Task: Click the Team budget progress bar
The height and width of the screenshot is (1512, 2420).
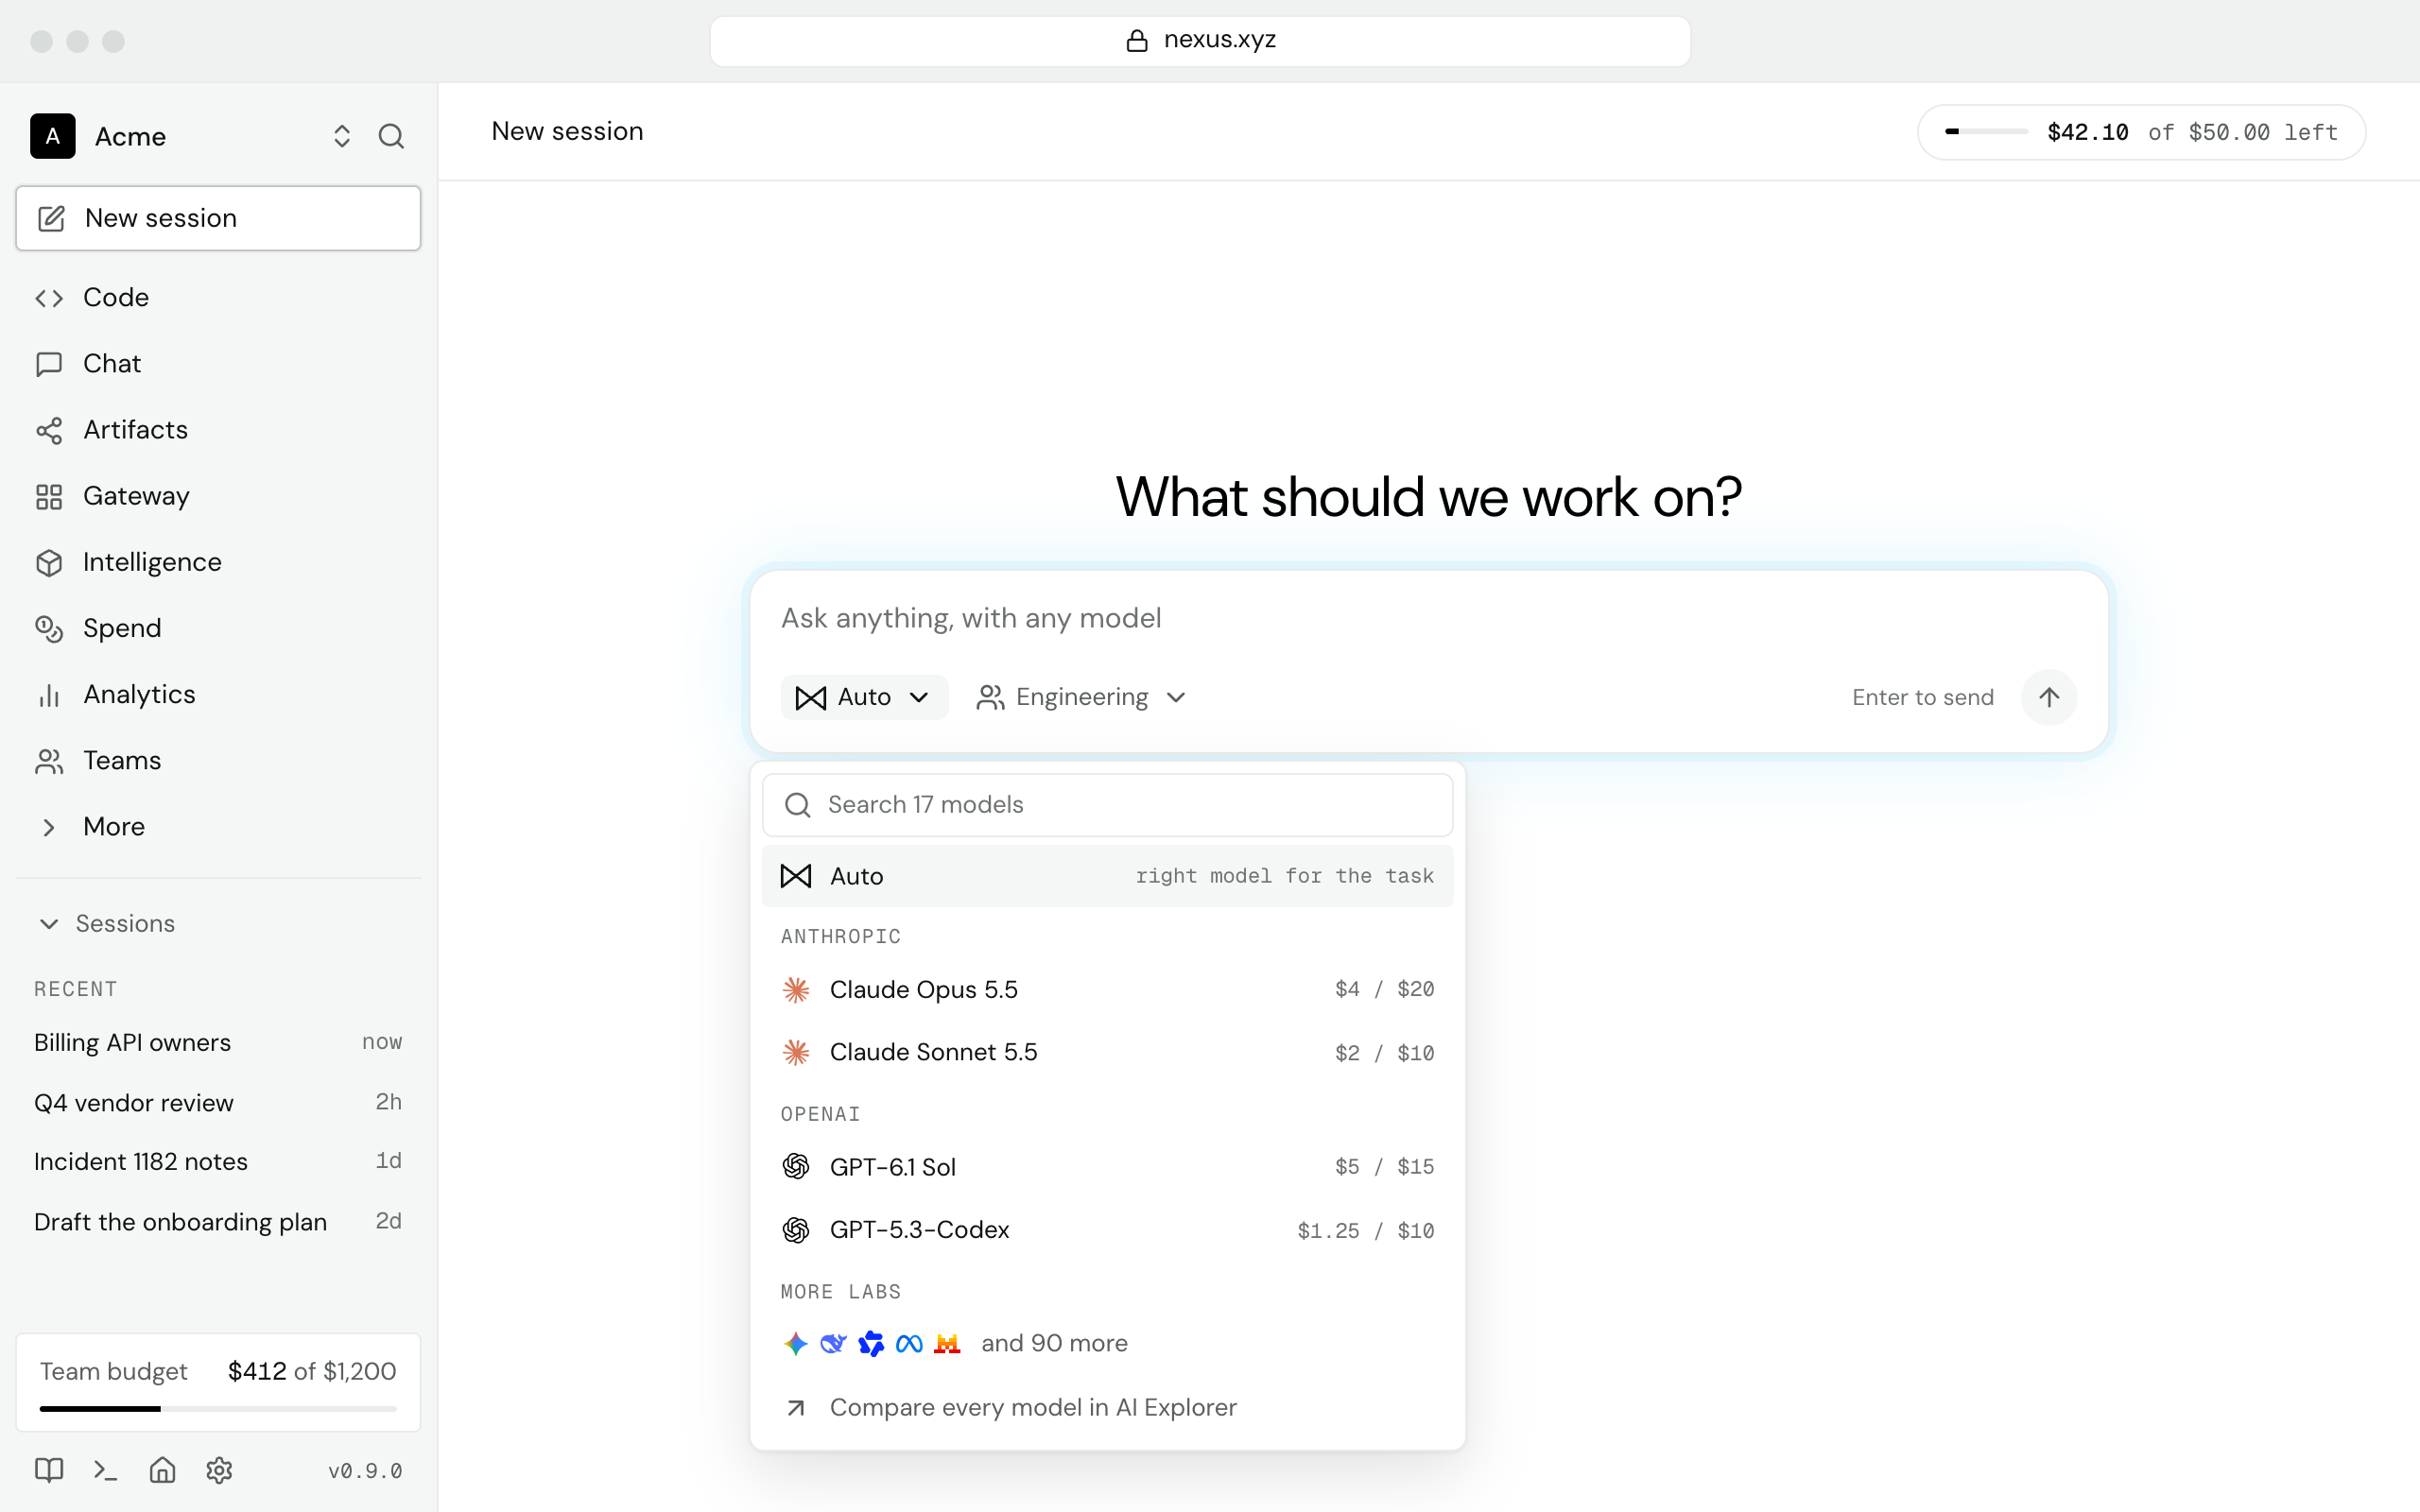Action: tap(218, 1408)
